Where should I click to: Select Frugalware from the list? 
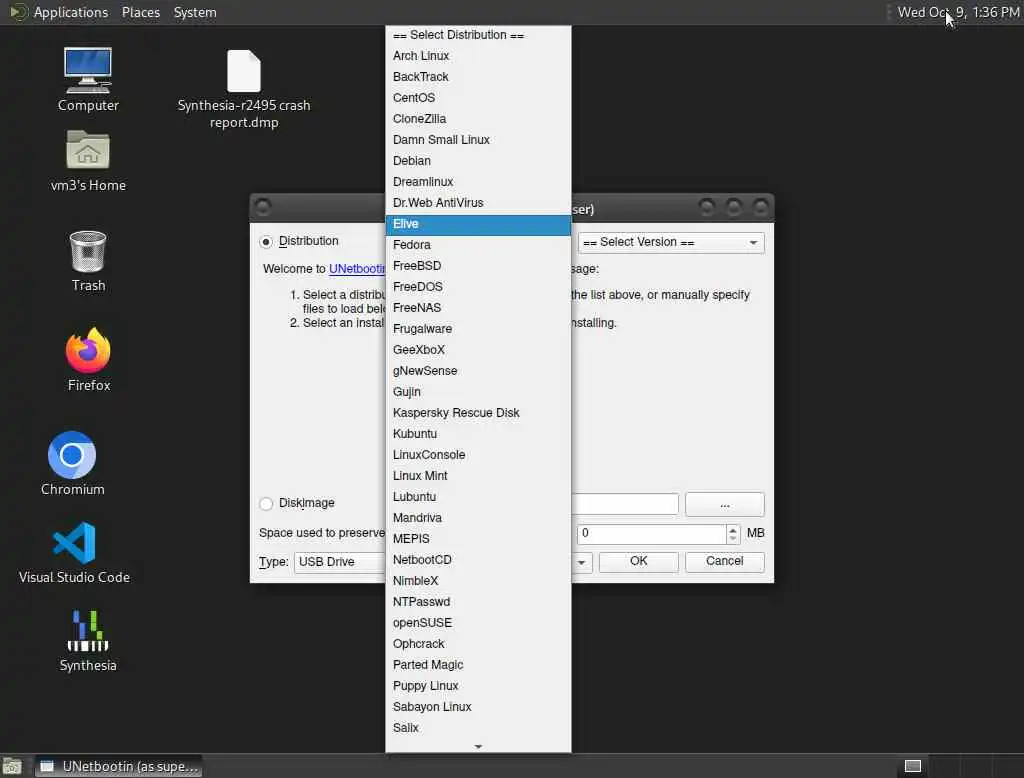click(x=478, y=329)
